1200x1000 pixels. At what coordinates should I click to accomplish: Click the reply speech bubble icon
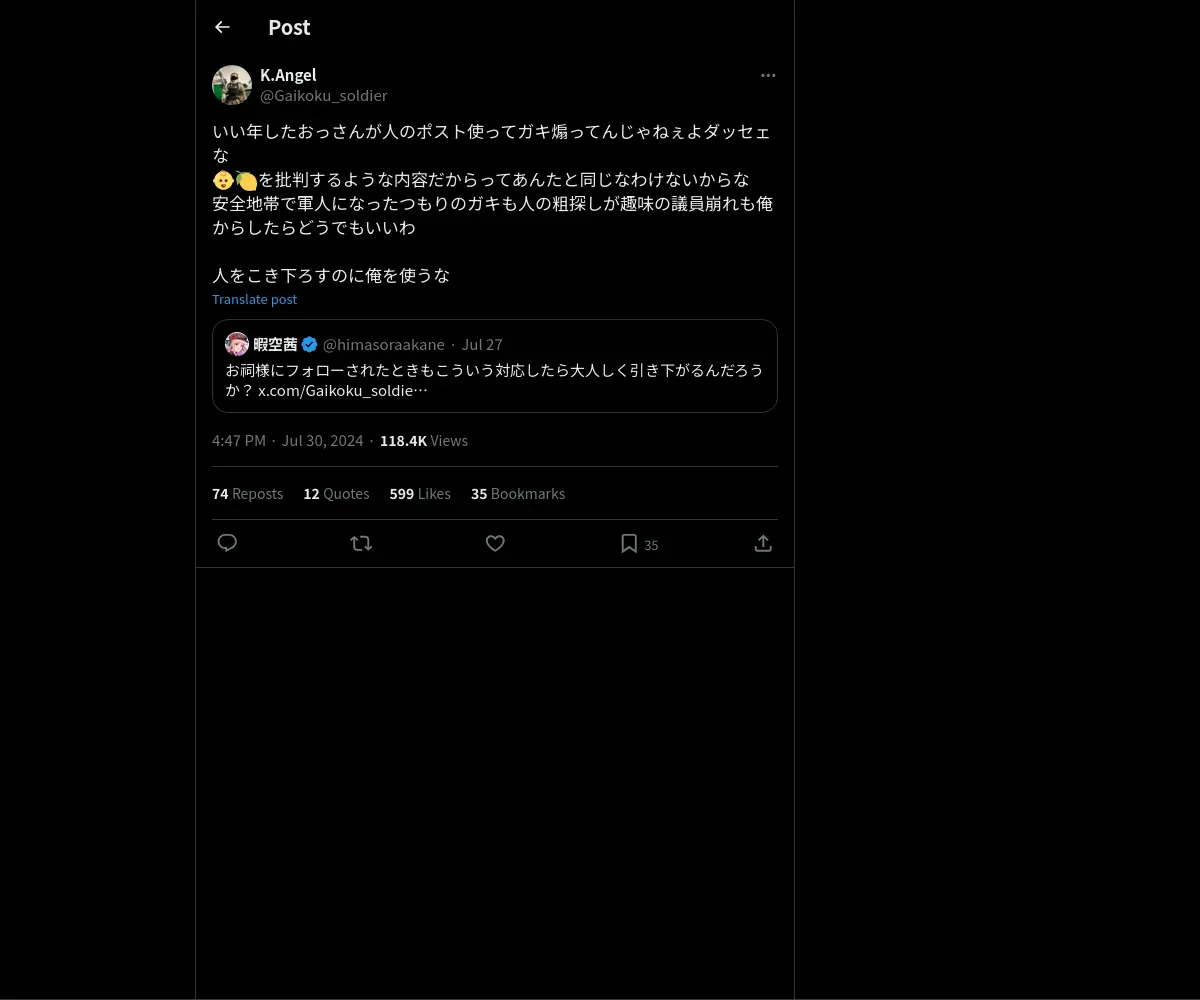tap(227, 543)
